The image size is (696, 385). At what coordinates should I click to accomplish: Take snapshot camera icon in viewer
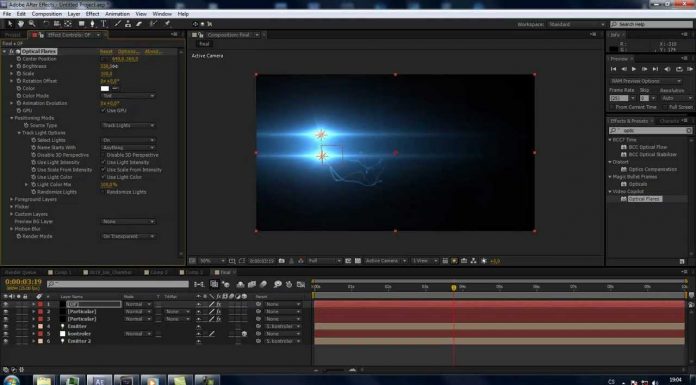(281, 261)
